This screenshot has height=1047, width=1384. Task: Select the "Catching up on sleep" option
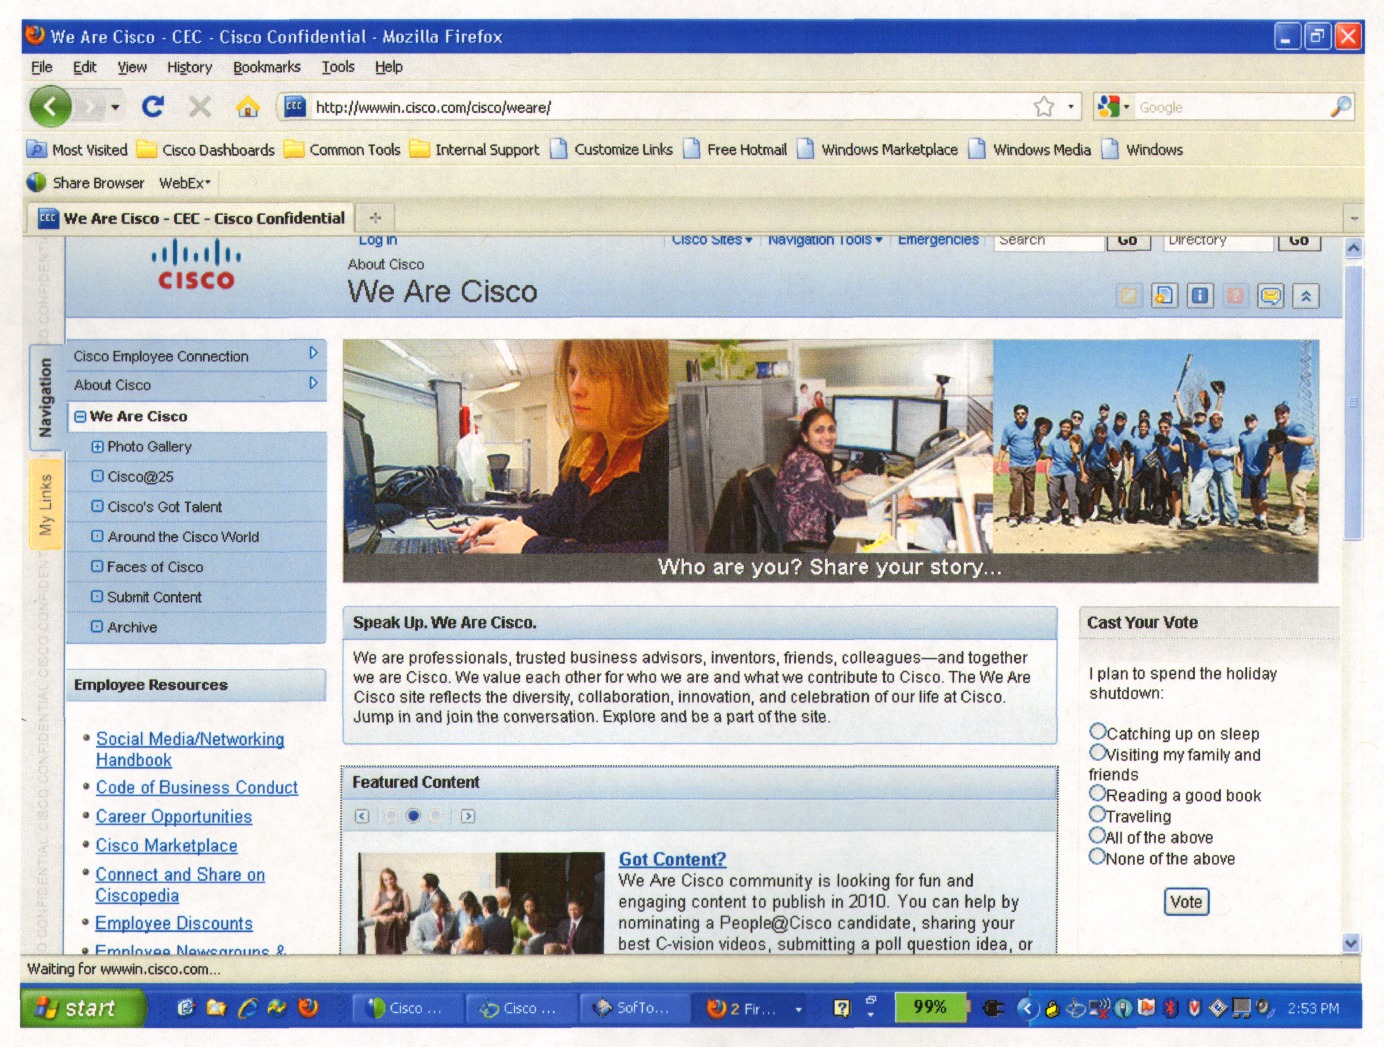pyautogui.click(x=1098, y=732)
